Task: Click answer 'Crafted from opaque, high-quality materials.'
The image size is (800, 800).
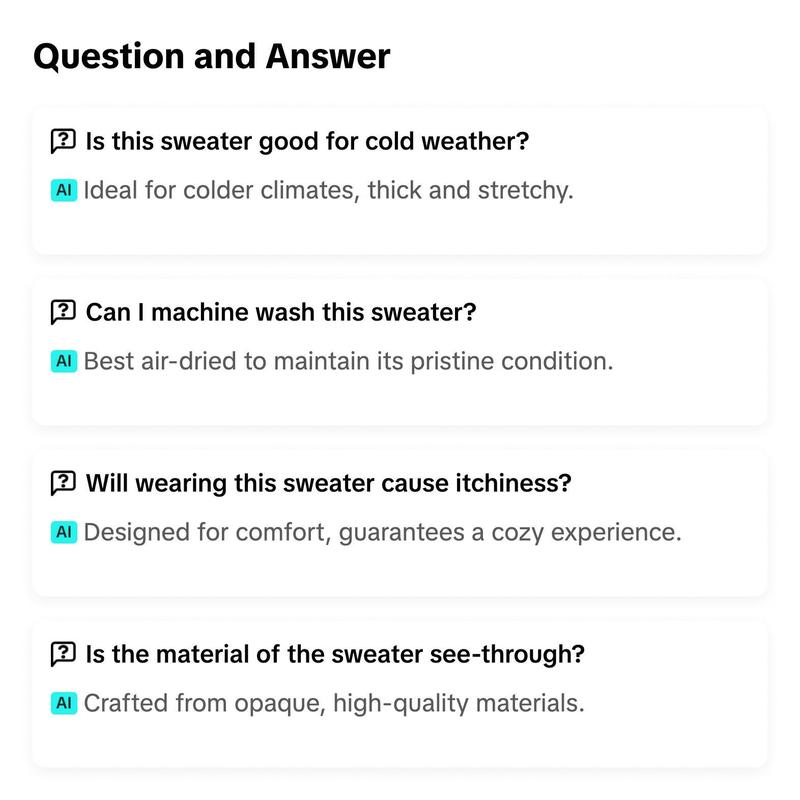Action: (x=334, y=704)
